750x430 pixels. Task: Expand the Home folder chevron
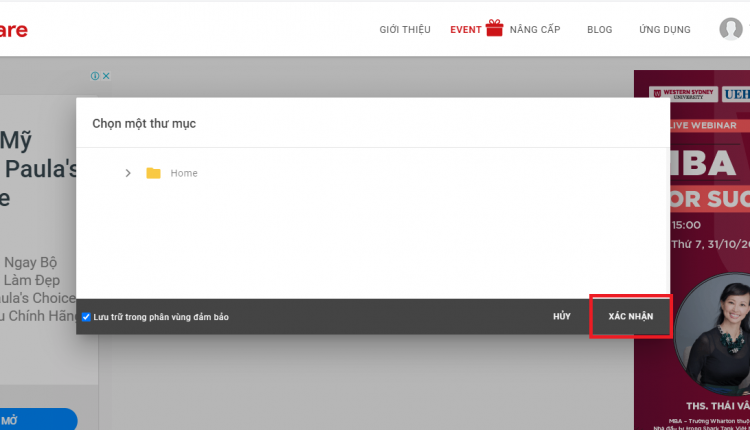(x=128, y=173)
